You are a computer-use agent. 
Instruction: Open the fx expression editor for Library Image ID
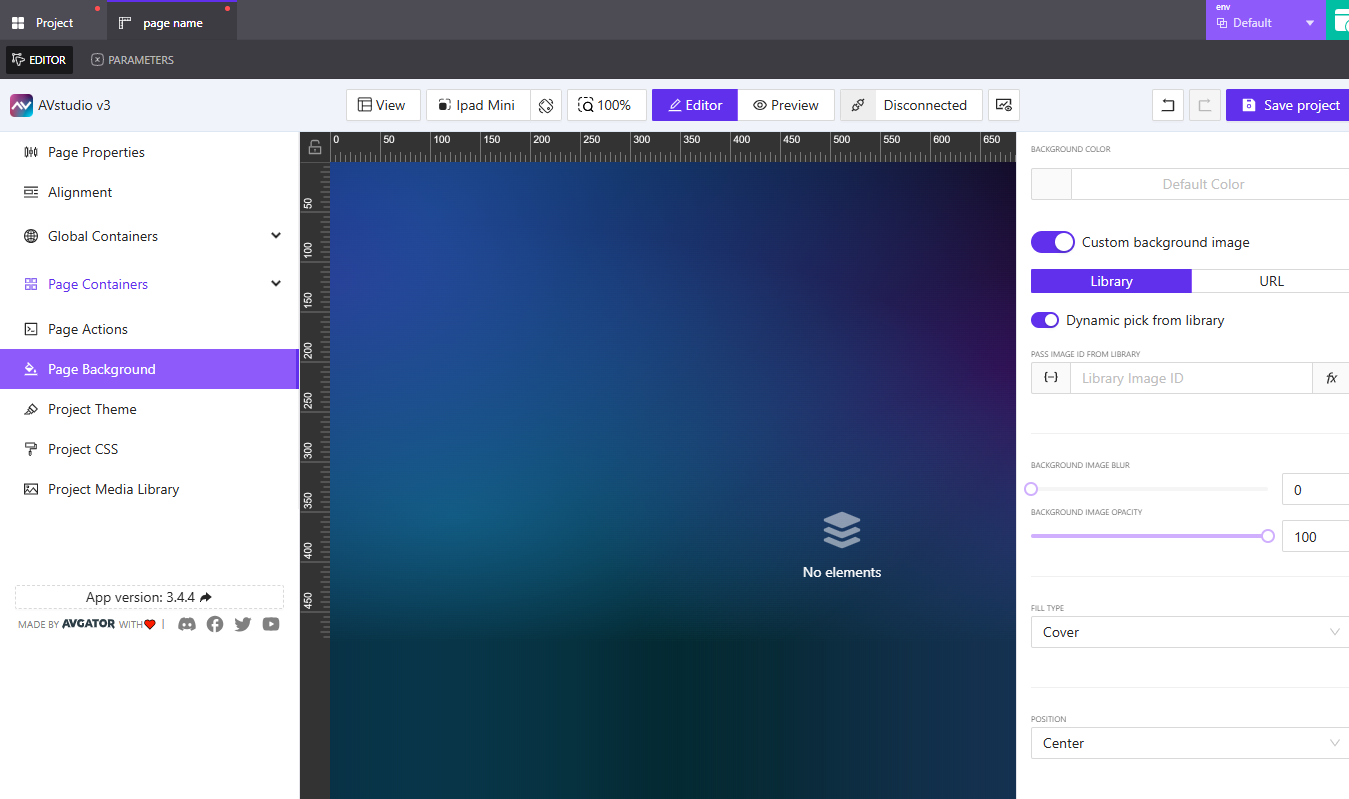pyautogui.click(x=1331, y=378)
